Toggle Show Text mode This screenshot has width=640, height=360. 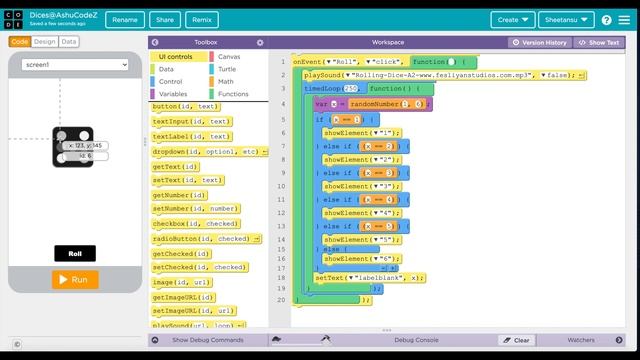click(599, 42)
